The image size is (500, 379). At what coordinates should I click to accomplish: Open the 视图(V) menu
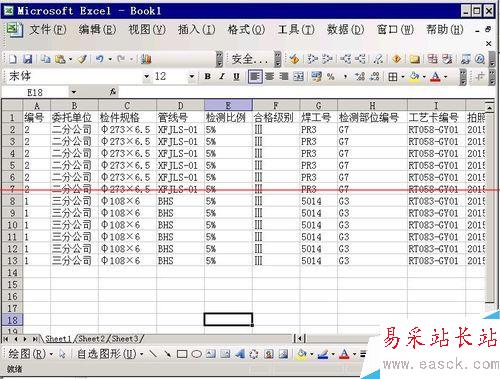tap(147, 30)
